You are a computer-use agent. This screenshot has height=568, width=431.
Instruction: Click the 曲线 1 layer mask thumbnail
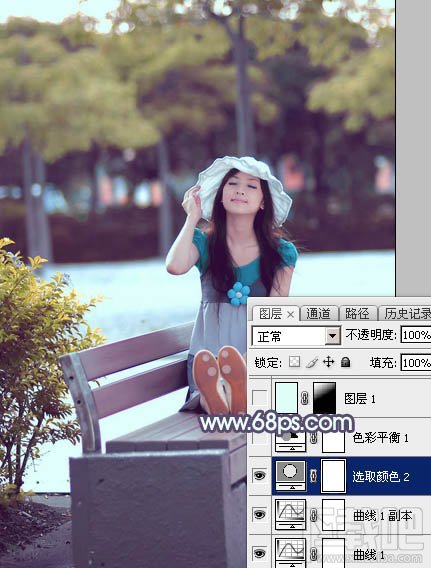(x=333, y=553)
